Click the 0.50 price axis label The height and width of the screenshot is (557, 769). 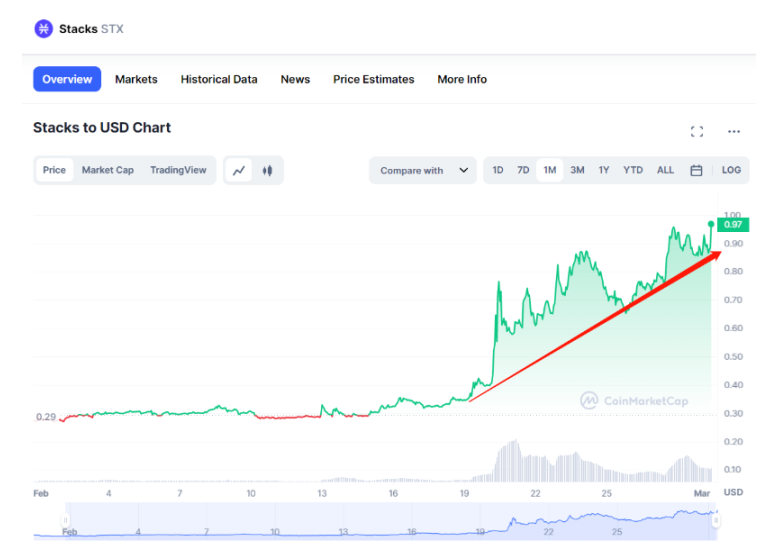coord(733,356)
